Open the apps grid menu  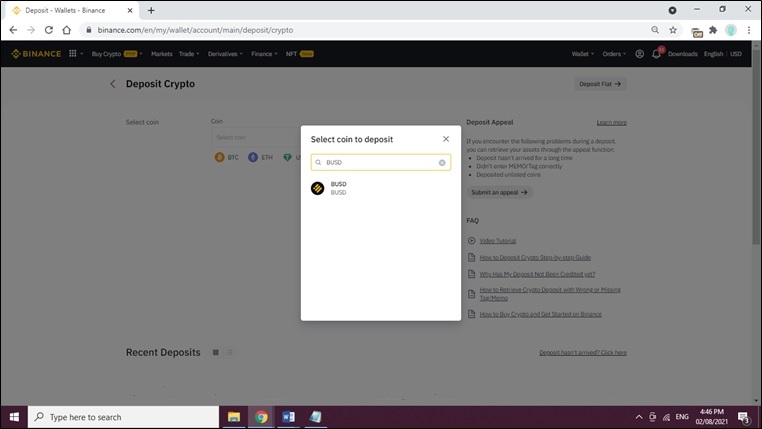pyautogui.click(x=73, y=53)
